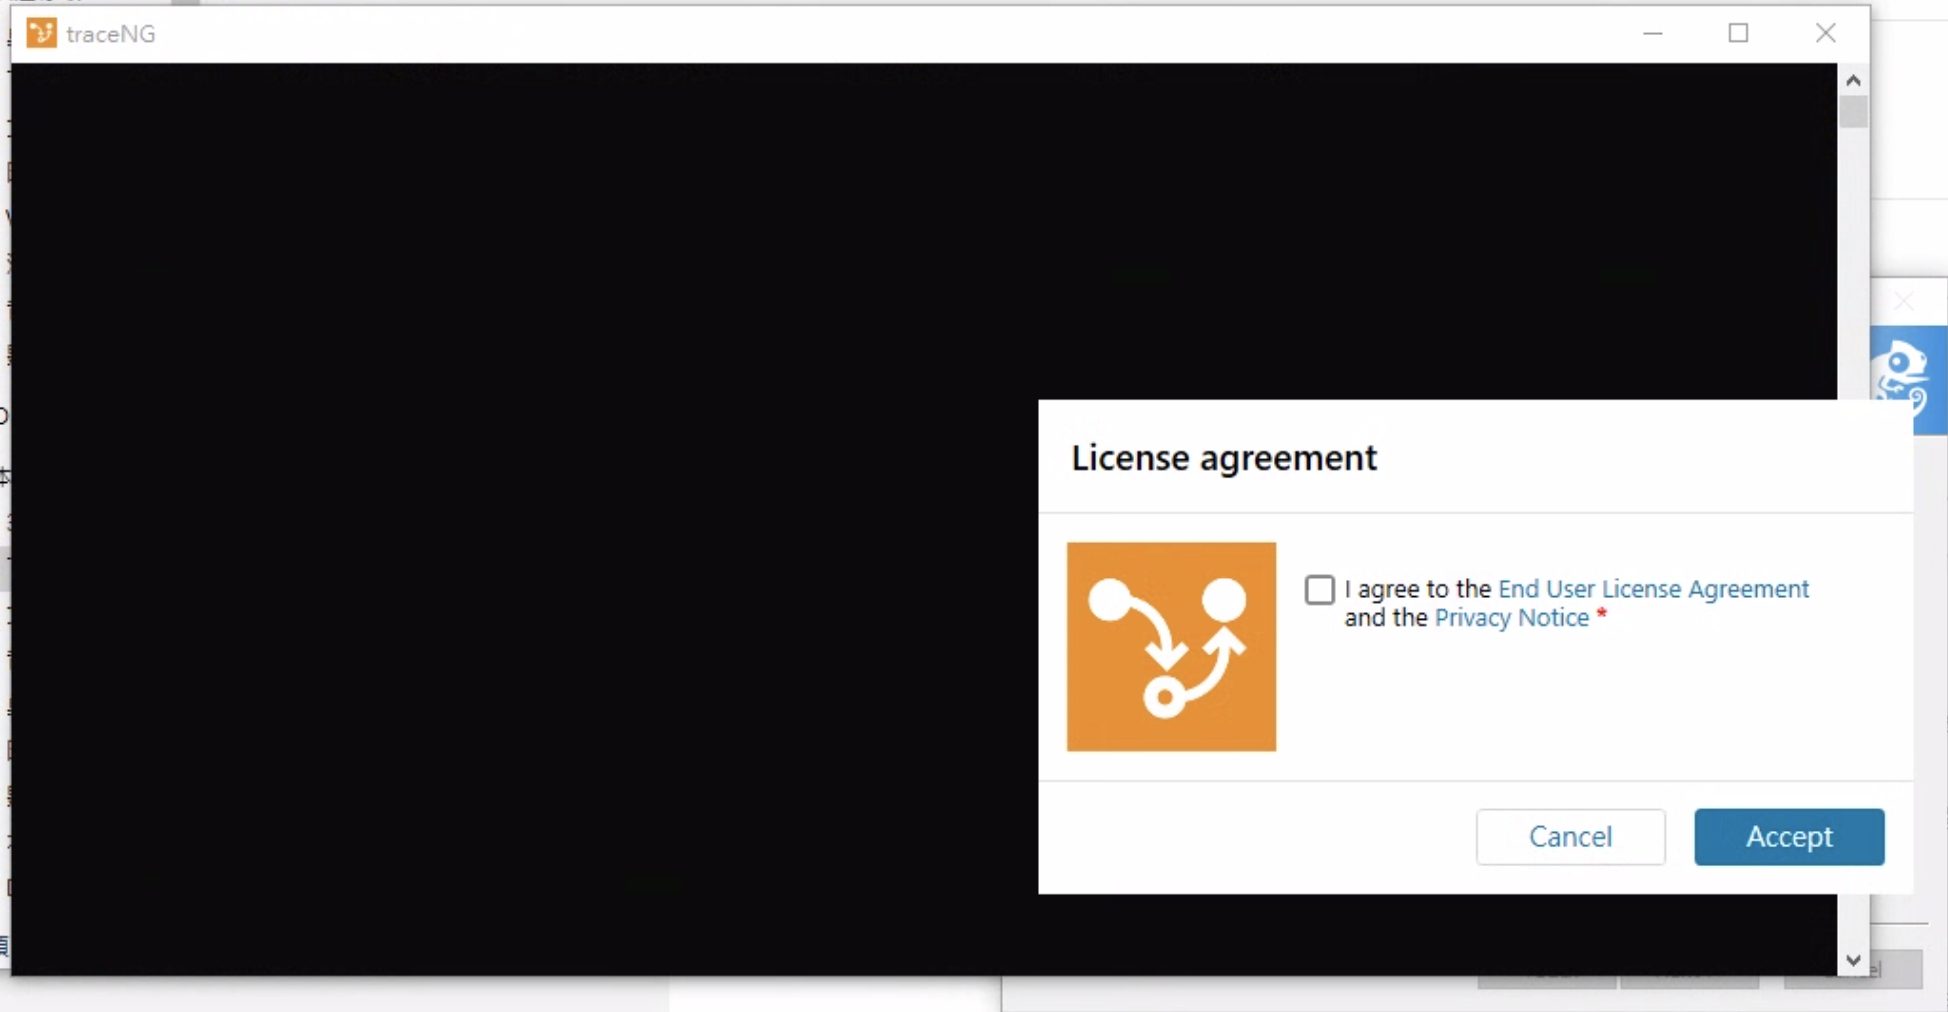This screenshot has width=1948, height=1012.
Task: Maximize the traceNG window
Action: tap(1738, 33)
